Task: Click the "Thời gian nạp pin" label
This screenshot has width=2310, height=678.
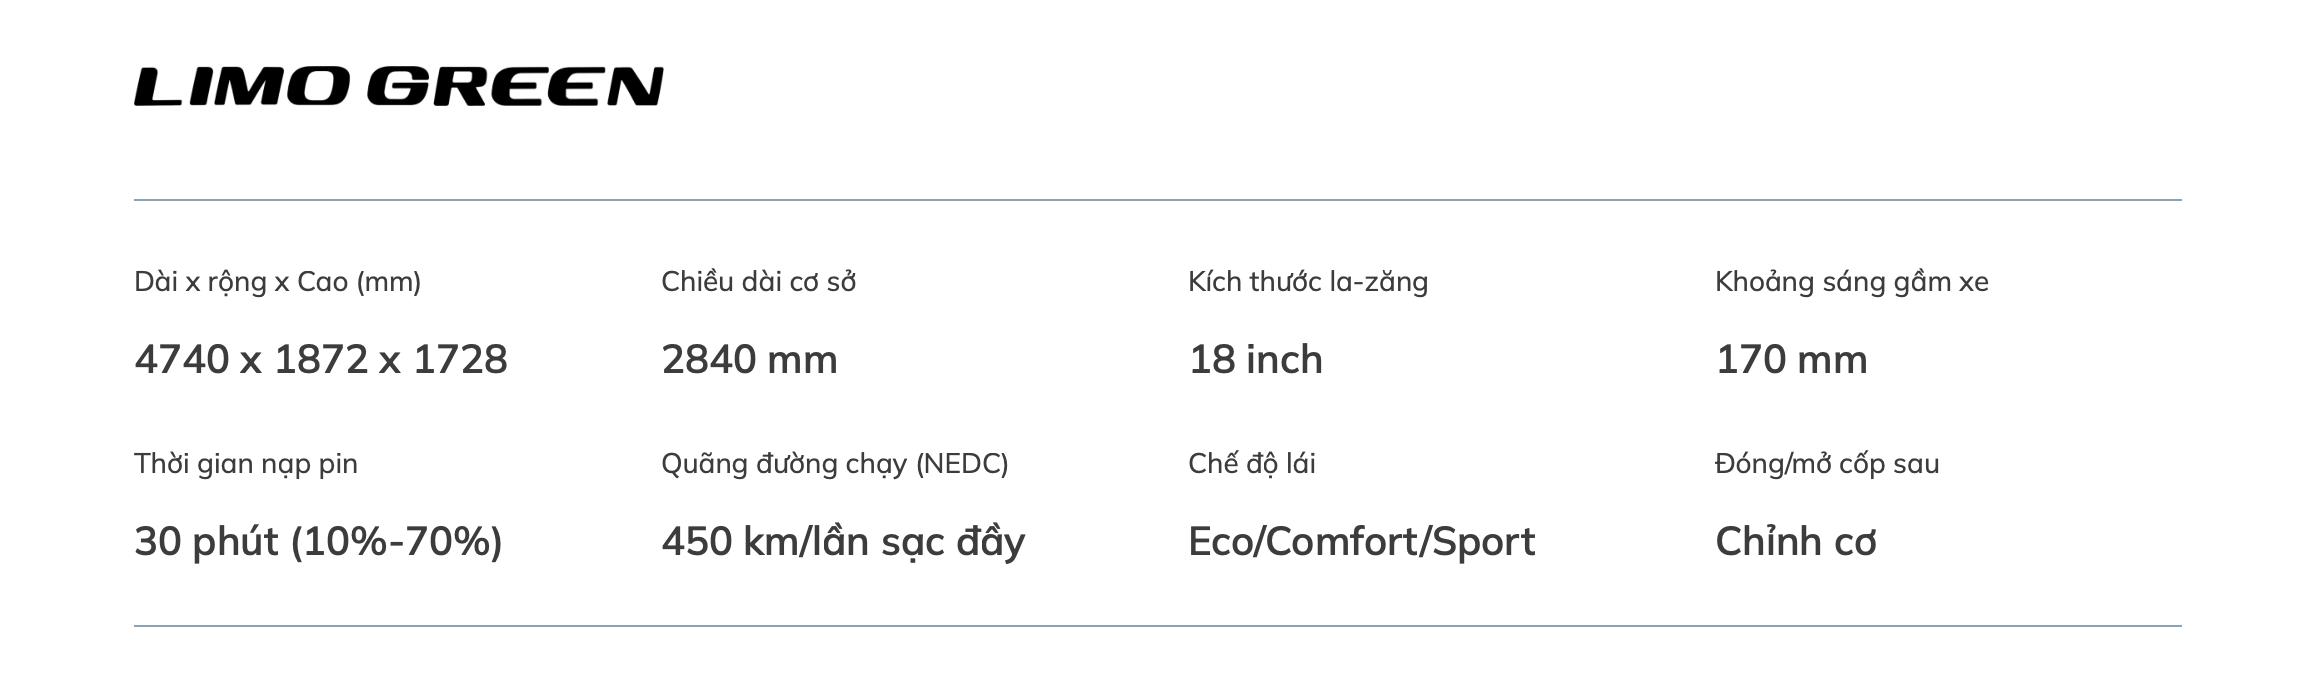Action: coord(246,464)
